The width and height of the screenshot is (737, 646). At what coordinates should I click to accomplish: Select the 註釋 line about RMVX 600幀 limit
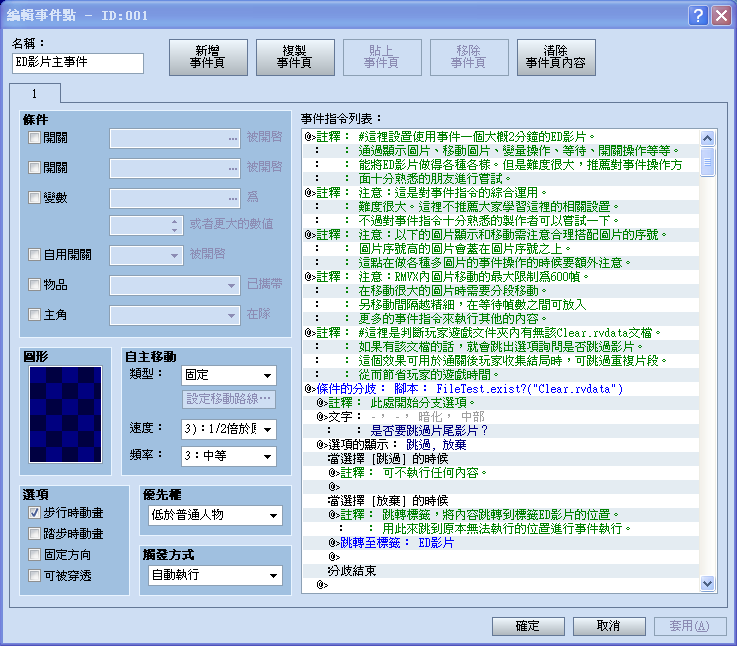click(501, 276)
